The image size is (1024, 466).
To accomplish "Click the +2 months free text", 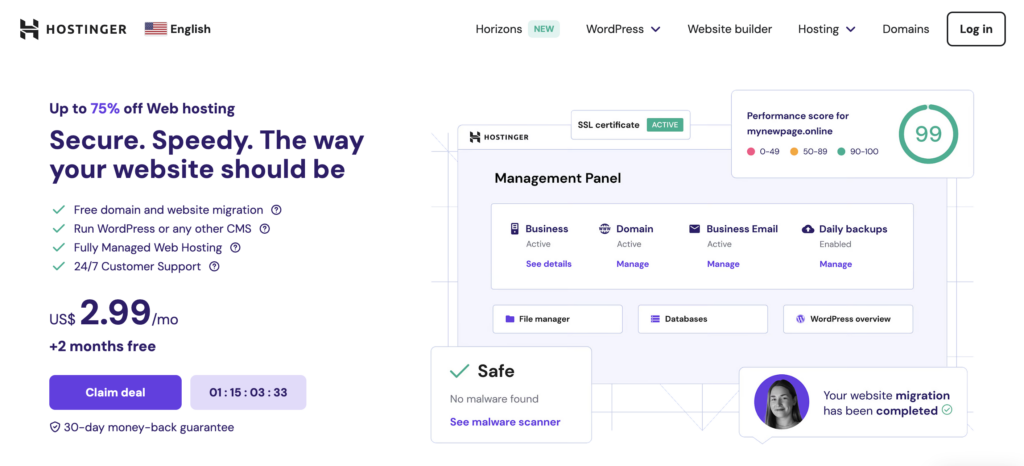I will [x=103, y=346].
